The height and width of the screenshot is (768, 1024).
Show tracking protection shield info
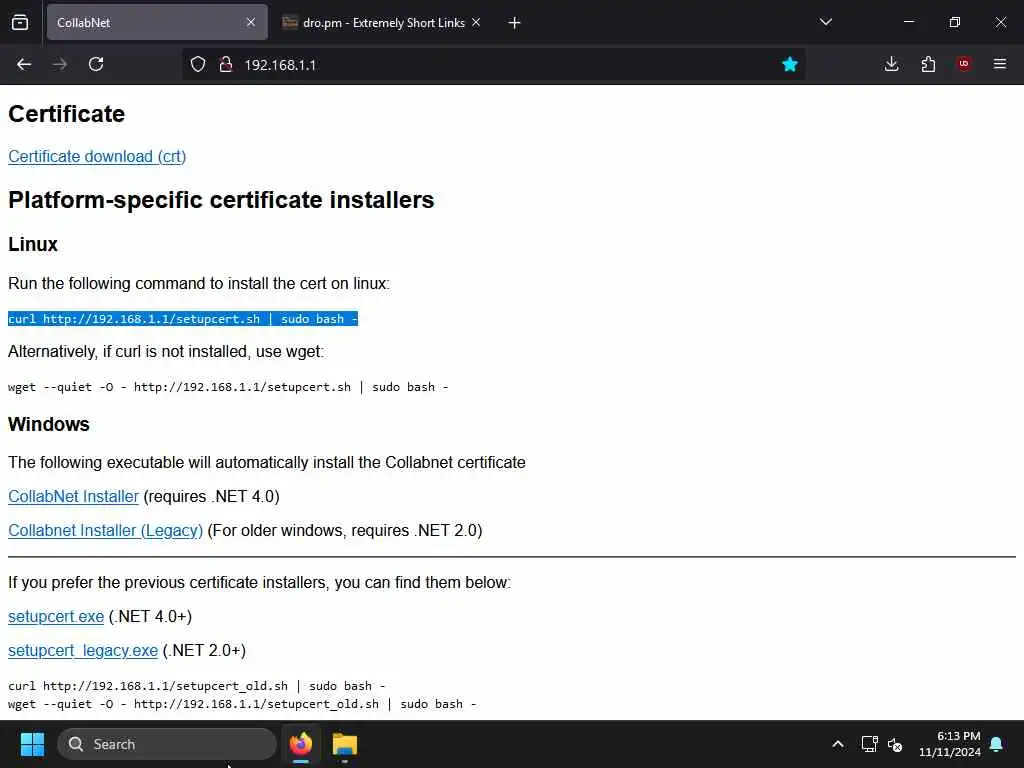tap(198, 64)
